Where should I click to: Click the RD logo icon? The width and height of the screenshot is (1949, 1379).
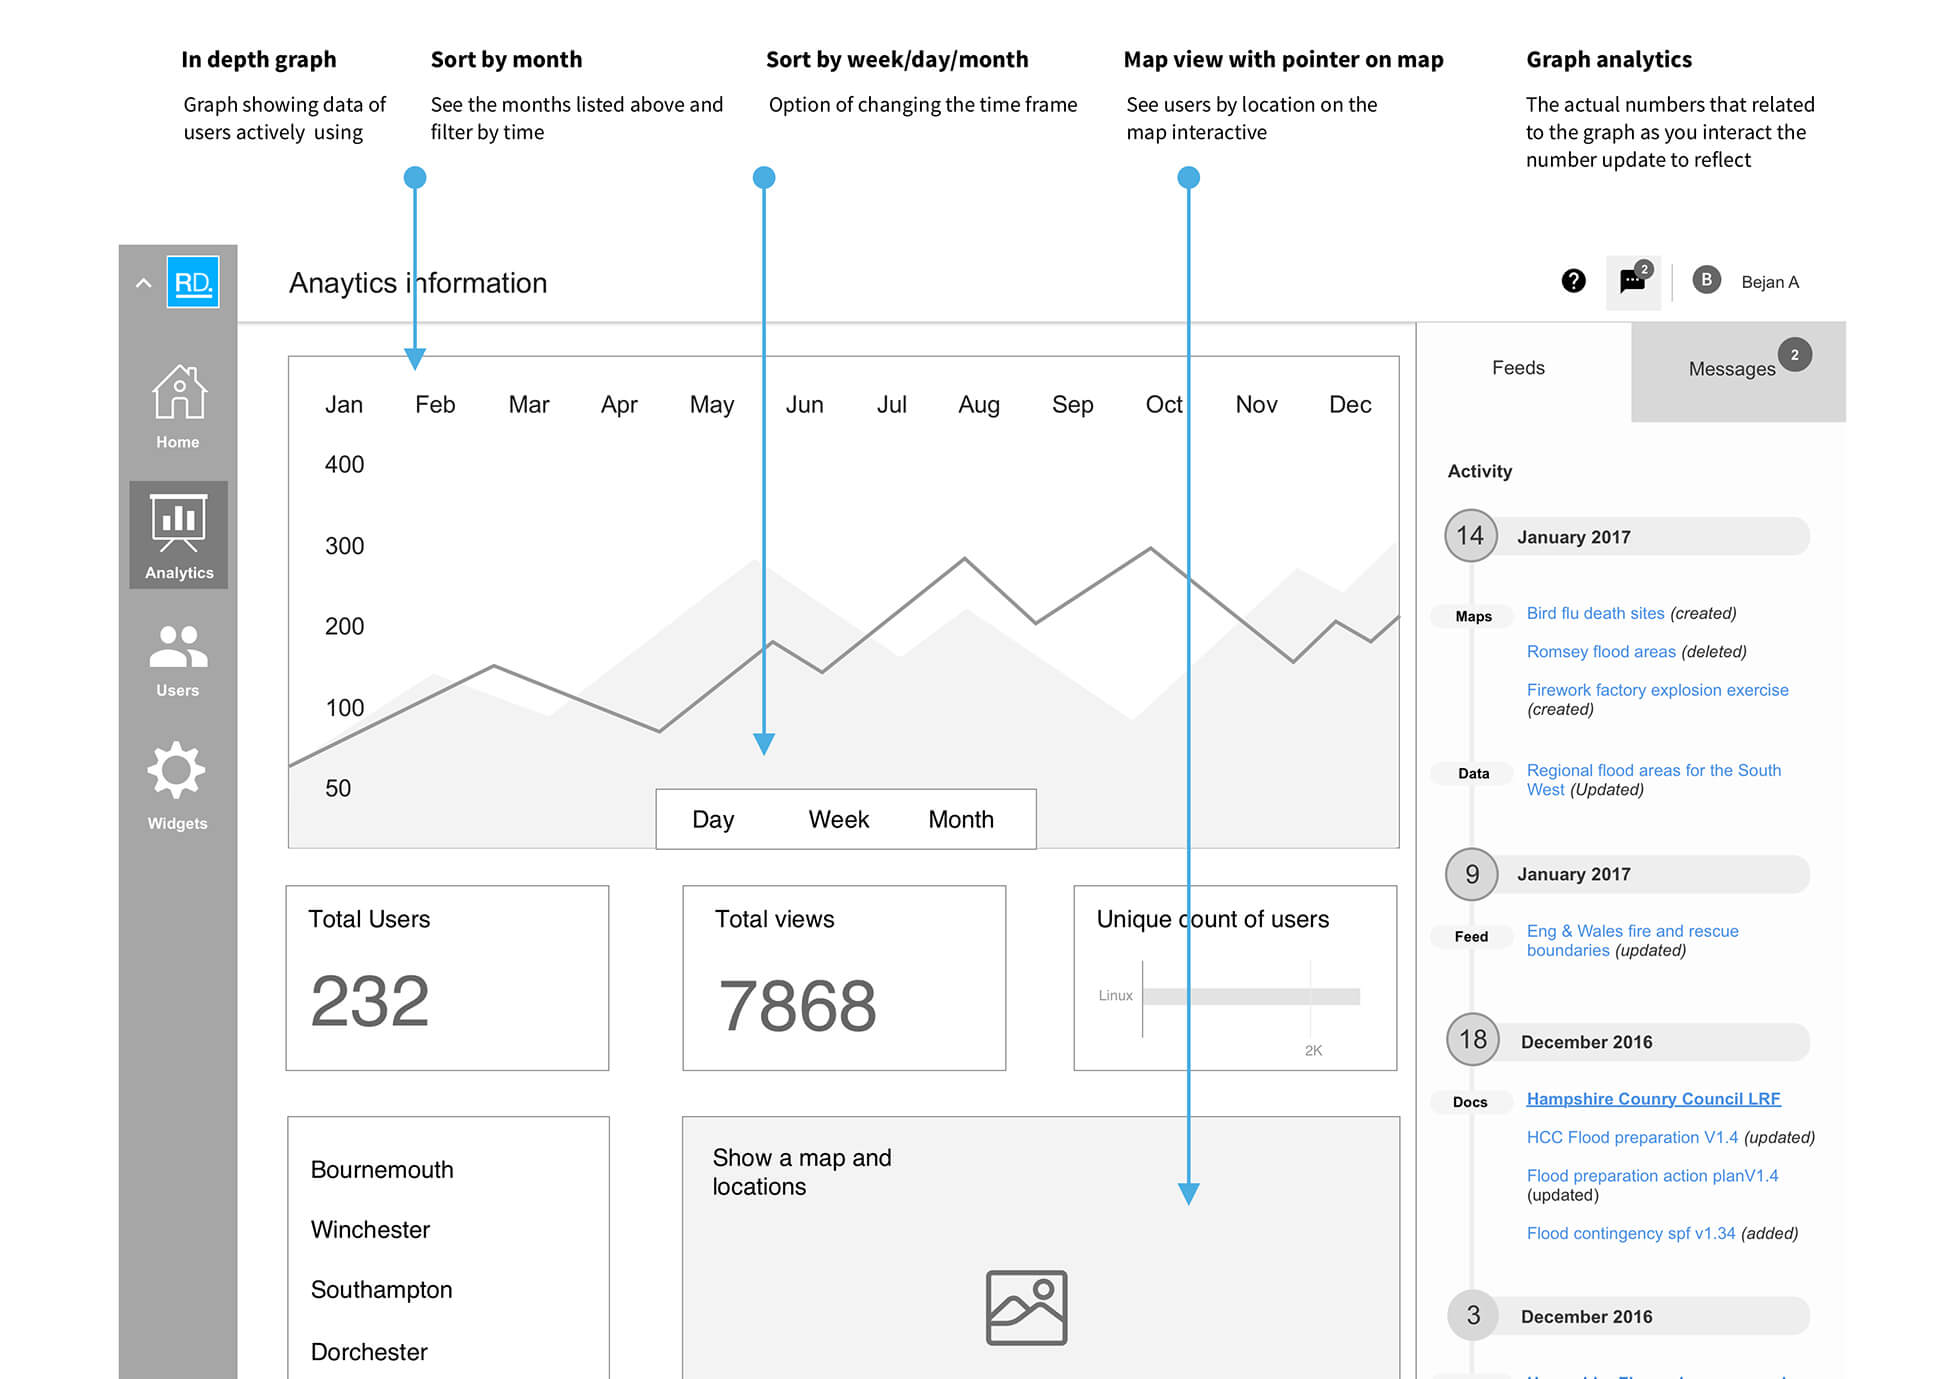193,282
